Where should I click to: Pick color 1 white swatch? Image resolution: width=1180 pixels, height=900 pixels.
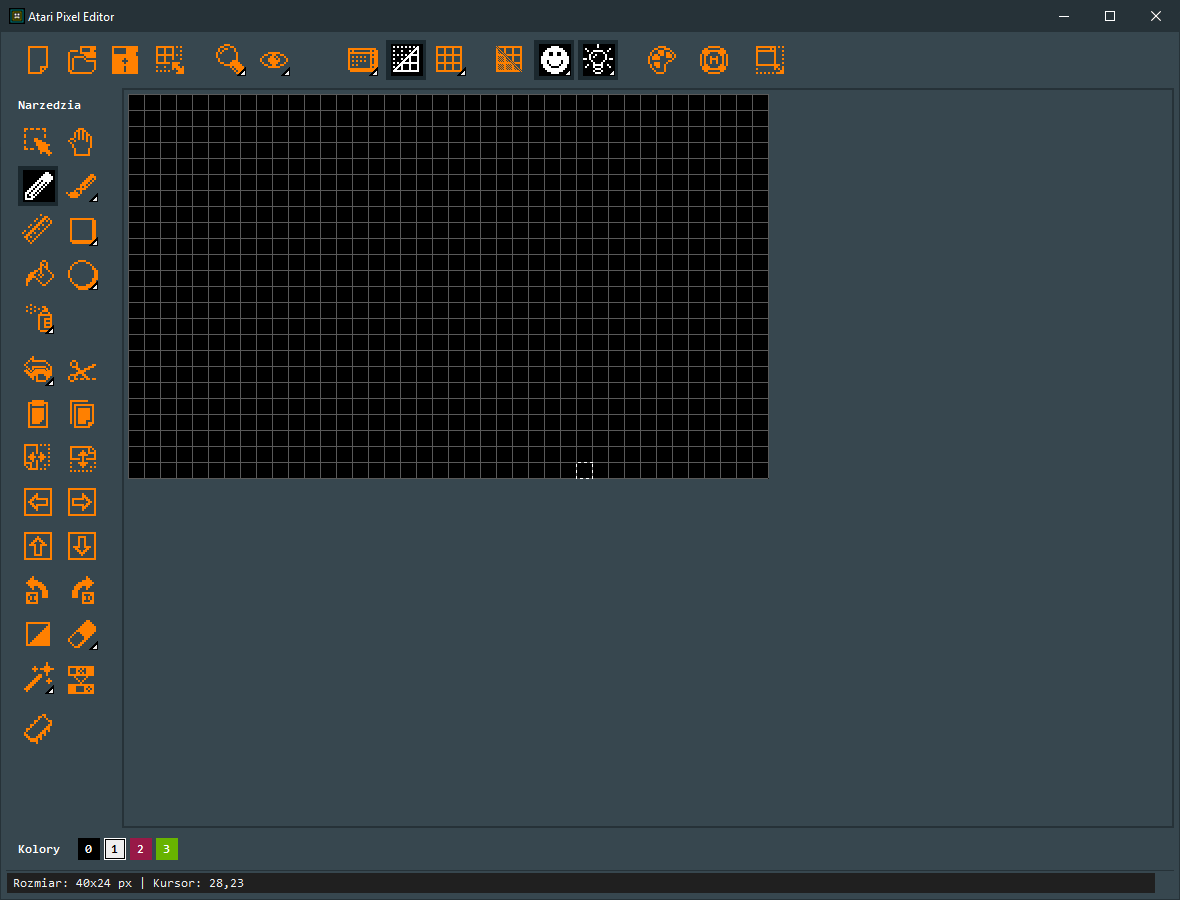pos(114,849)
